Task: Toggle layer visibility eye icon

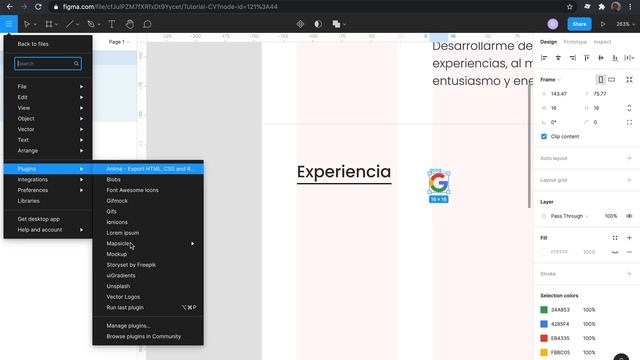Action: pos(629,216)
